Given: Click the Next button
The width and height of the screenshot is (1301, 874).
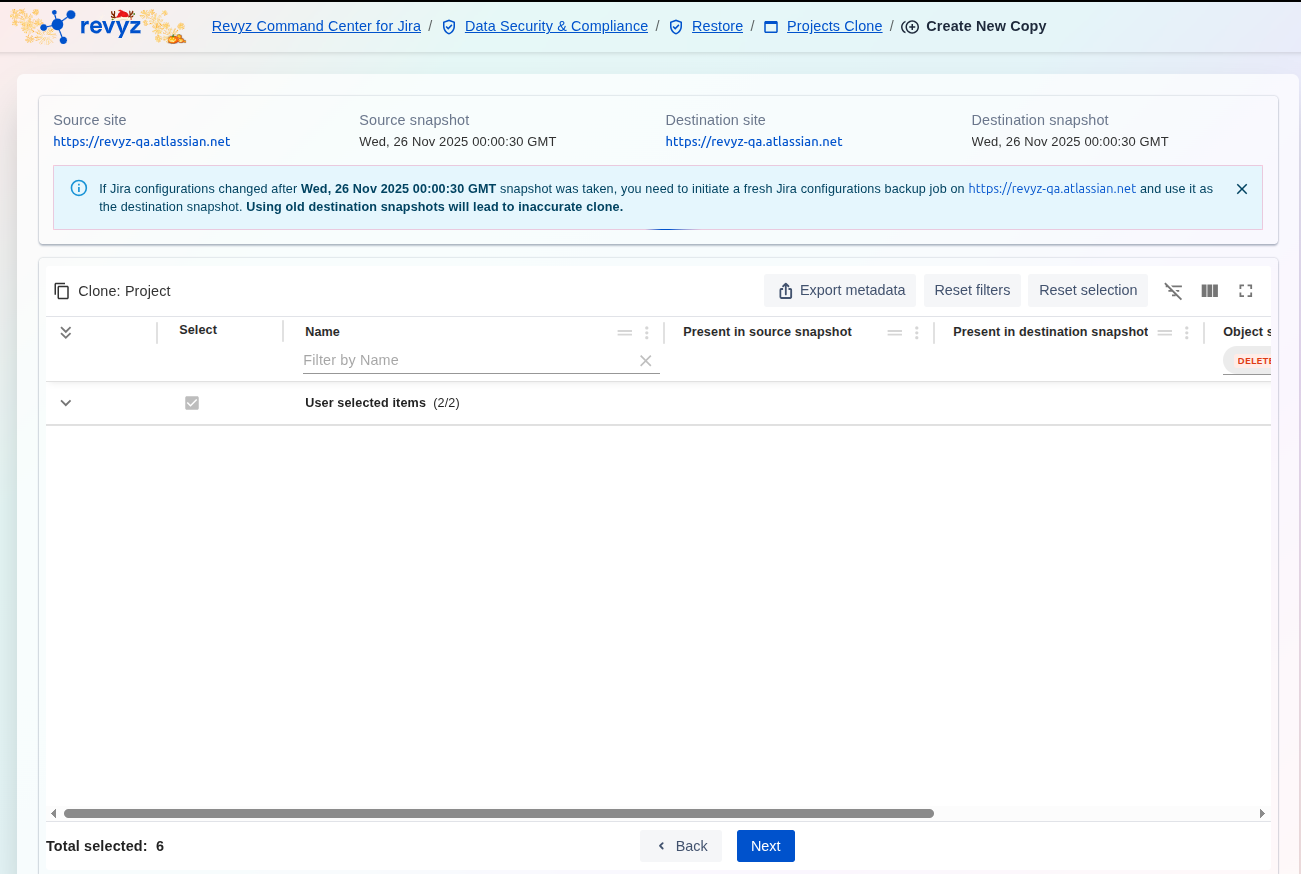Looking at the screenshot, I should click(765, 846).
